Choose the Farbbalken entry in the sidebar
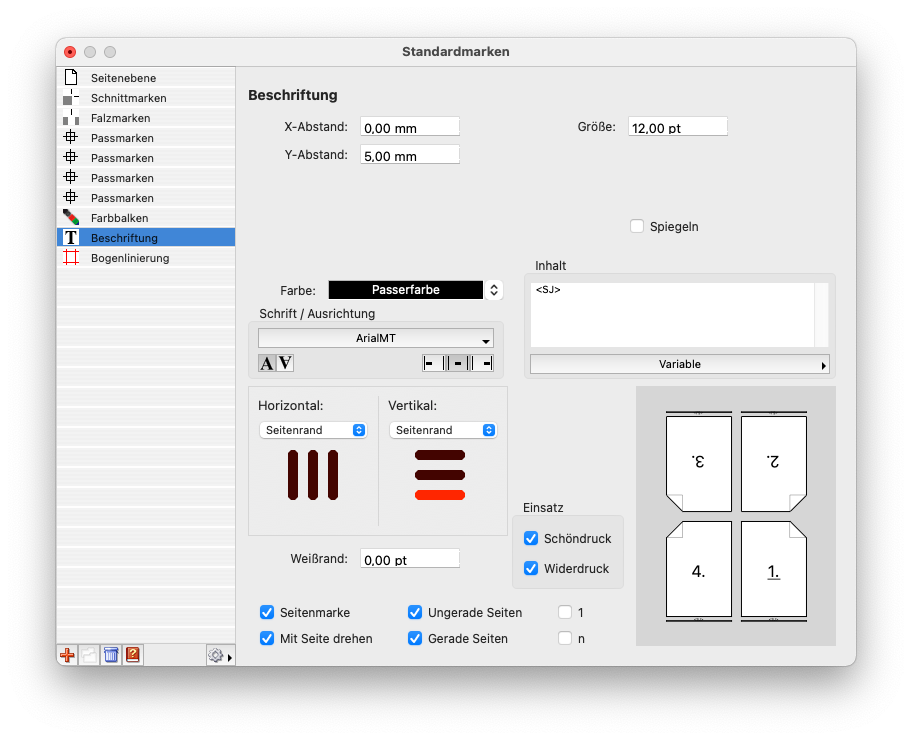The image size is (912, 740). 146,218
